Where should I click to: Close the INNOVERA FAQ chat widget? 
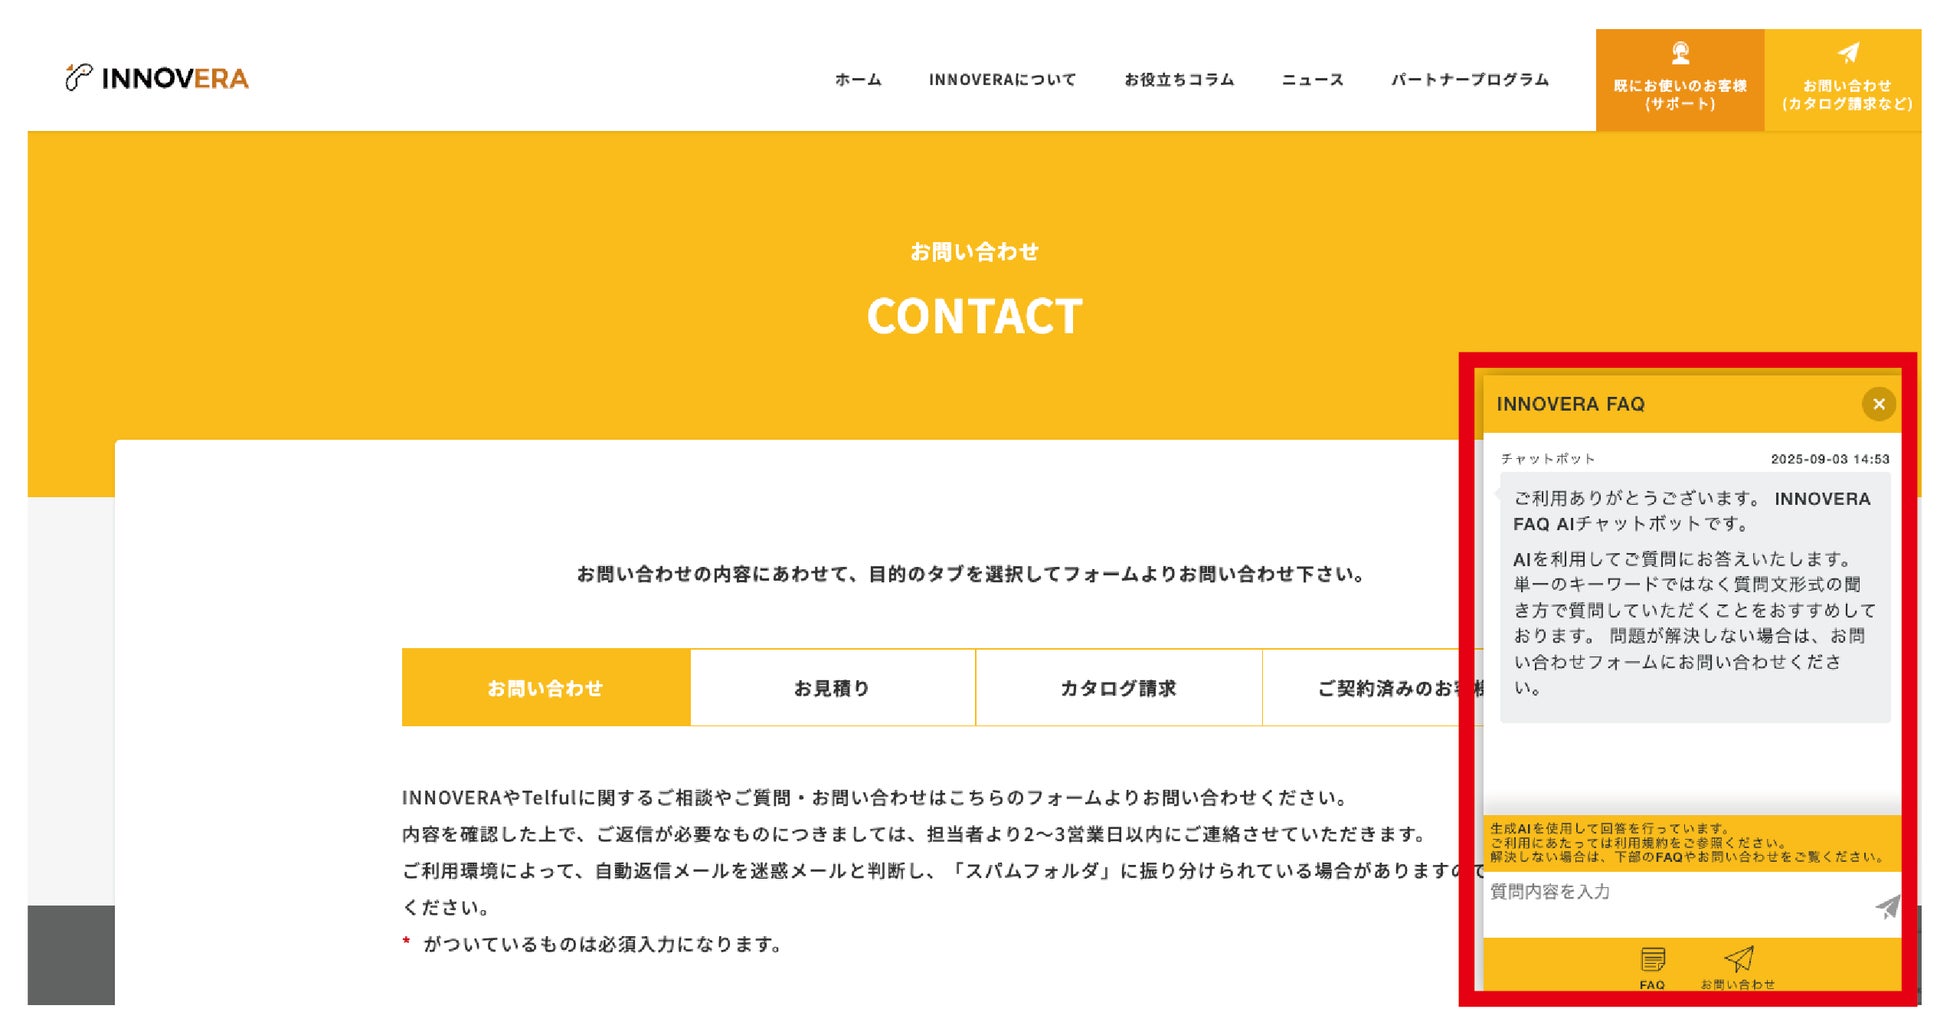click(1878, 404)
